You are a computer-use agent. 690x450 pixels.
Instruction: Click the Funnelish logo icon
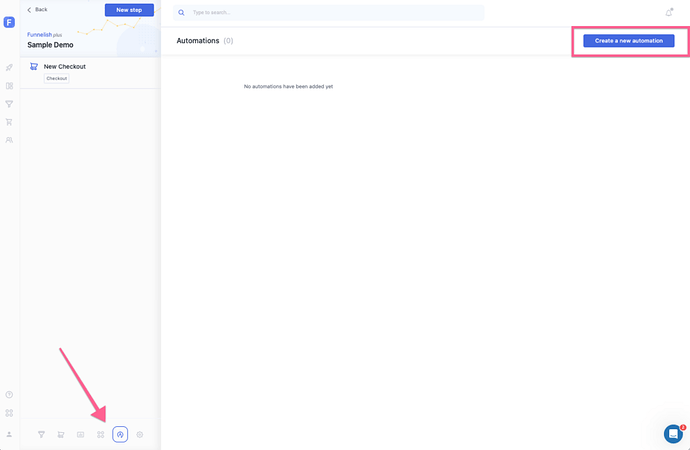tap(9, 22)
